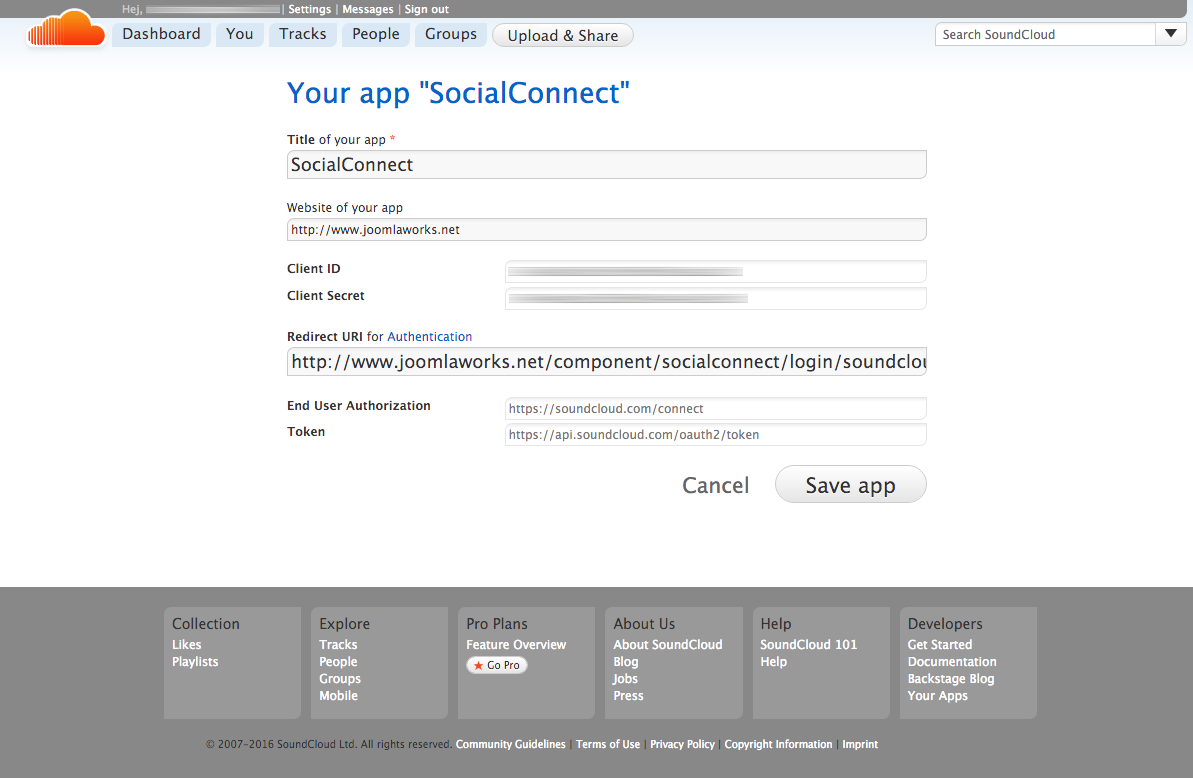
Task: Open the Dashboard tab
Action: (x=161, y=34)
